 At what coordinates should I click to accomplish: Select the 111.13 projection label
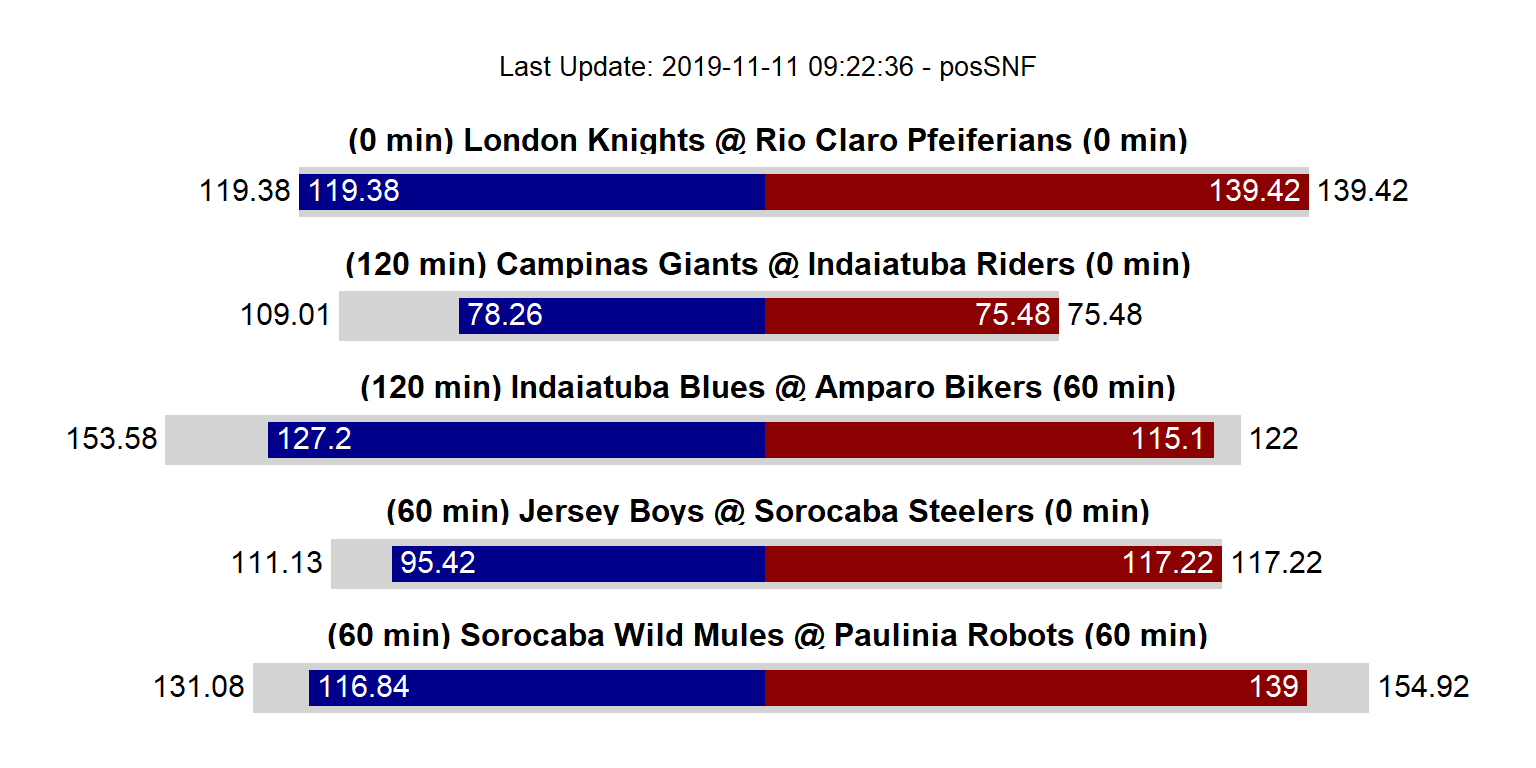tap(277, 563)
